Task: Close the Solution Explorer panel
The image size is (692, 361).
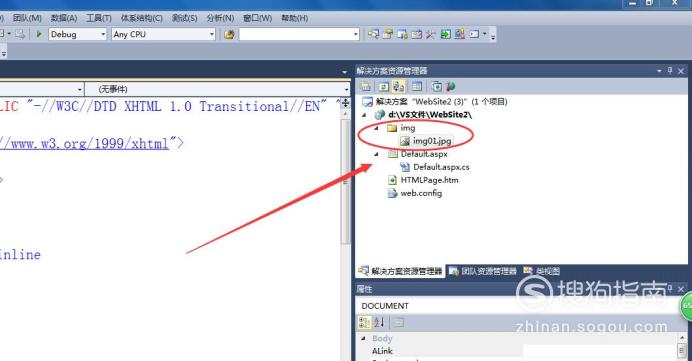Action: pyautogui.click(x=681, y=71)
